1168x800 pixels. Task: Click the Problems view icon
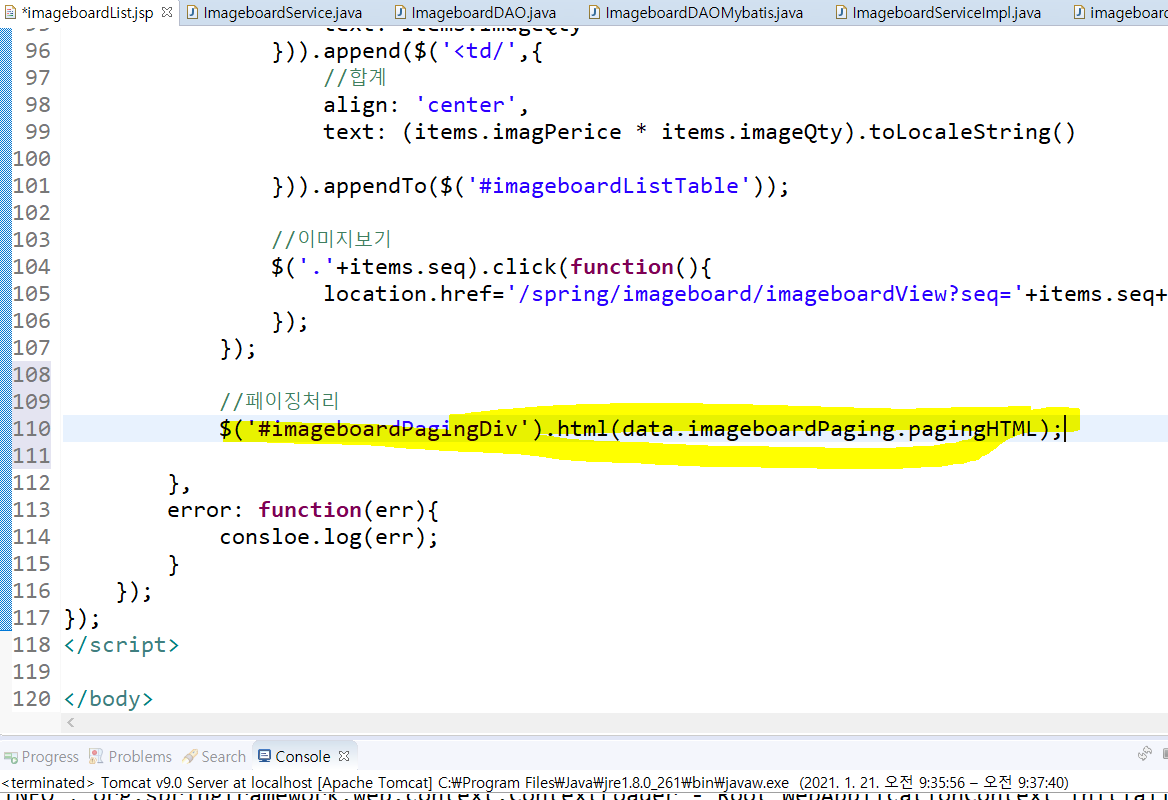coord(96,757)
